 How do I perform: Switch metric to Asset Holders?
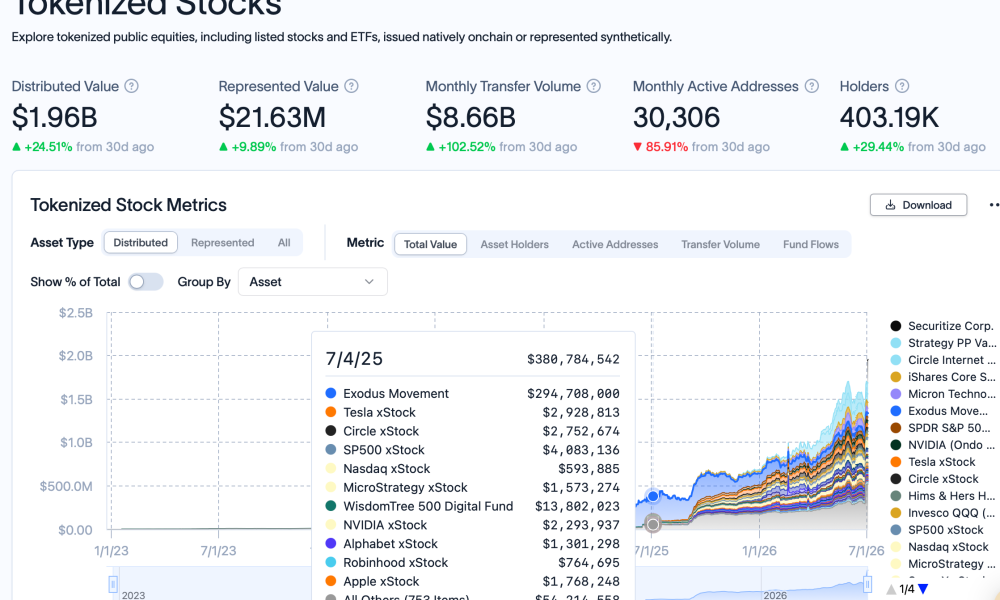pyautogui.click(x=515, y=244)
